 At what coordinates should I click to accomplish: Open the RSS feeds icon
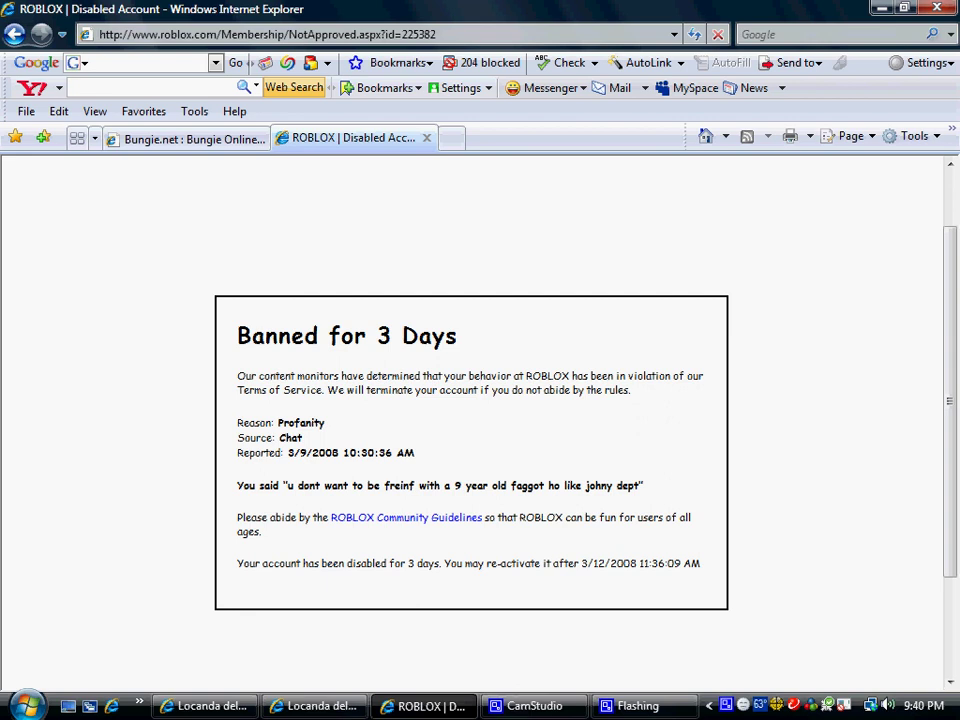tap(747, 136)
